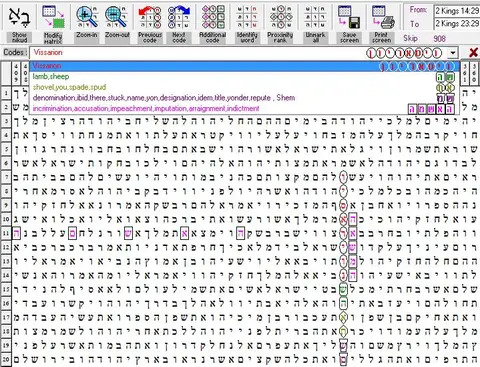Viewport: 480px width, 367px height.
Task: Select the shovel,you,spade,spud code entry
Action: click(245, 87)
